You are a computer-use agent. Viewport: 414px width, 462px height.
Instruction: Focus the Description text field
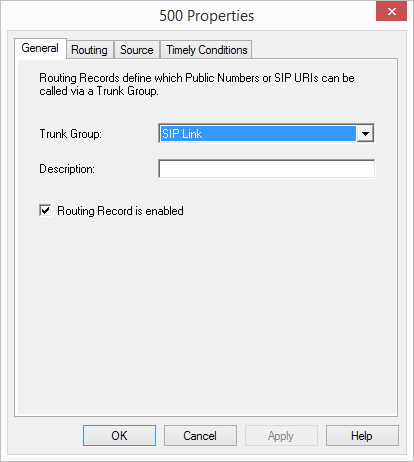point(267,169)
